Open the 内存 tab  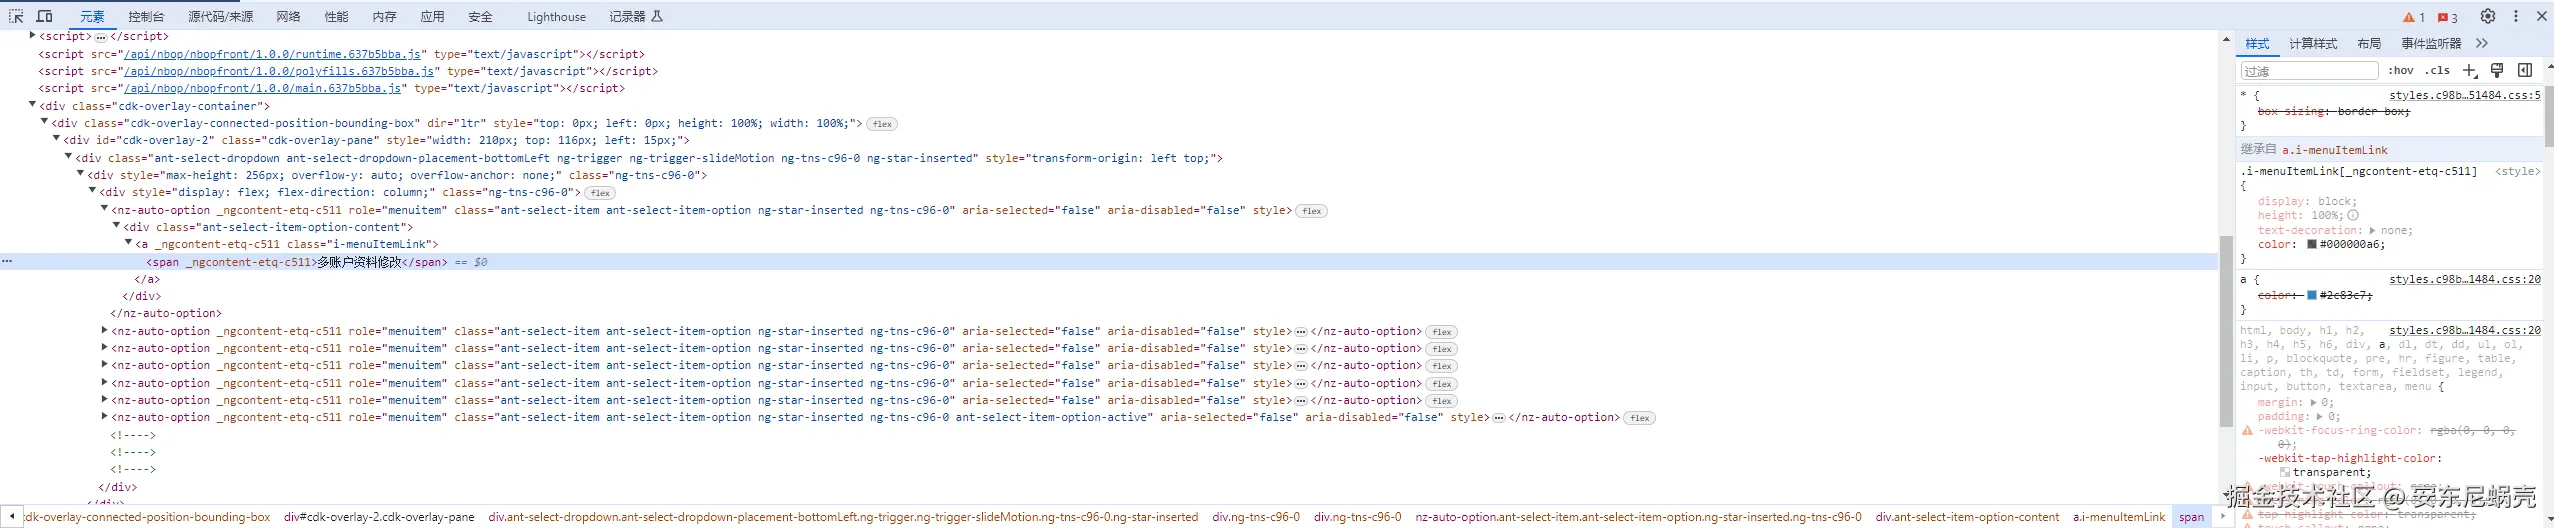(x=384, y=17)
